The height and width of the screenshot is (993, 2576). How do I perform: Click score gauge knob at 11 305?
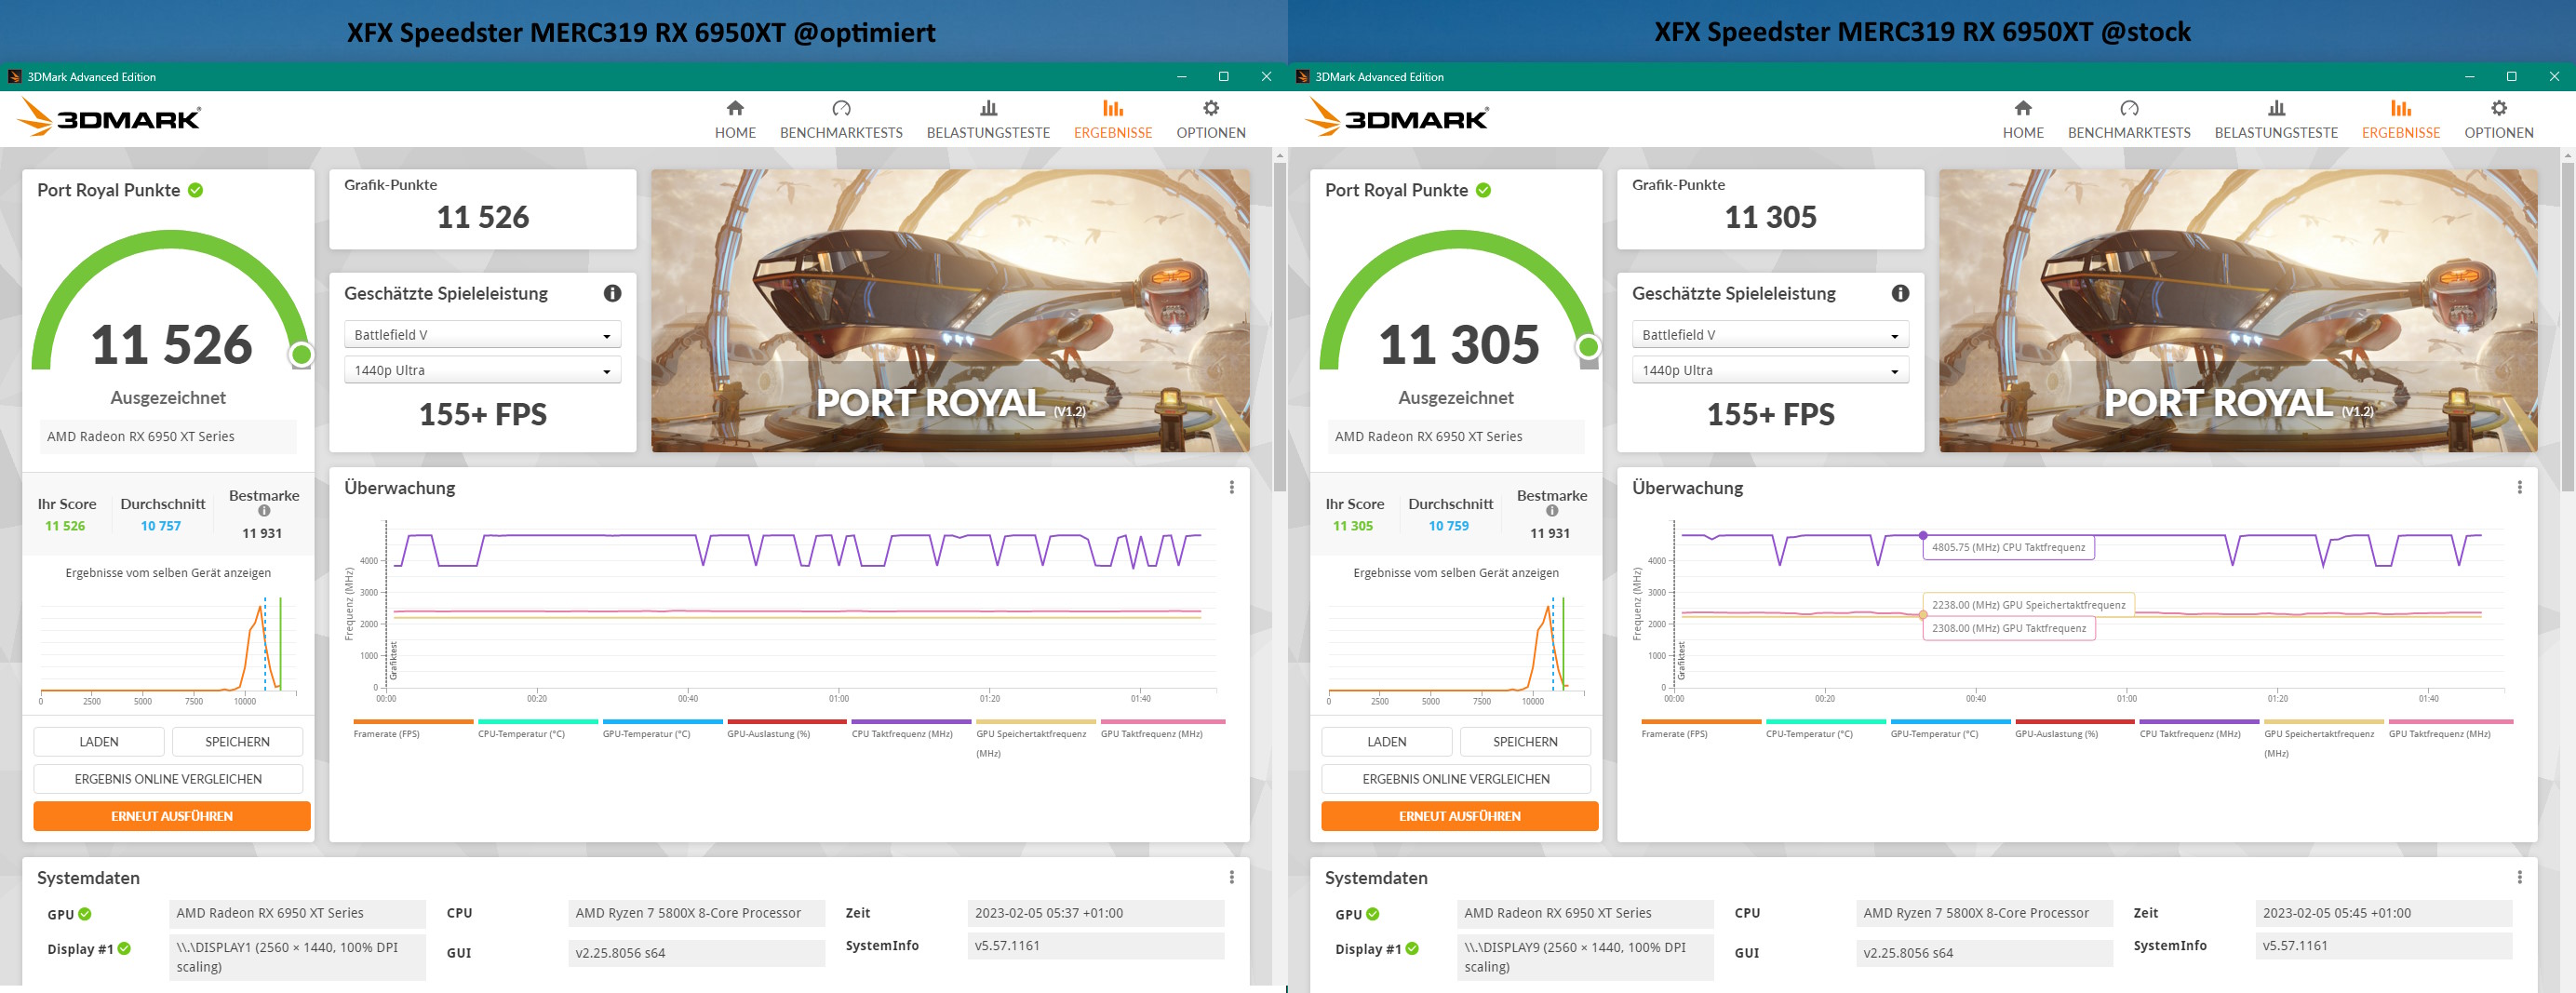coord(1588,347)
